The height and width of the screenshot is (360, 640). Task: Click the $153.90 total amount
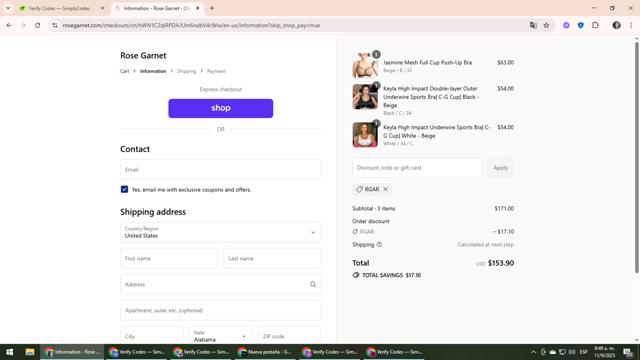[x=501, y=263]
